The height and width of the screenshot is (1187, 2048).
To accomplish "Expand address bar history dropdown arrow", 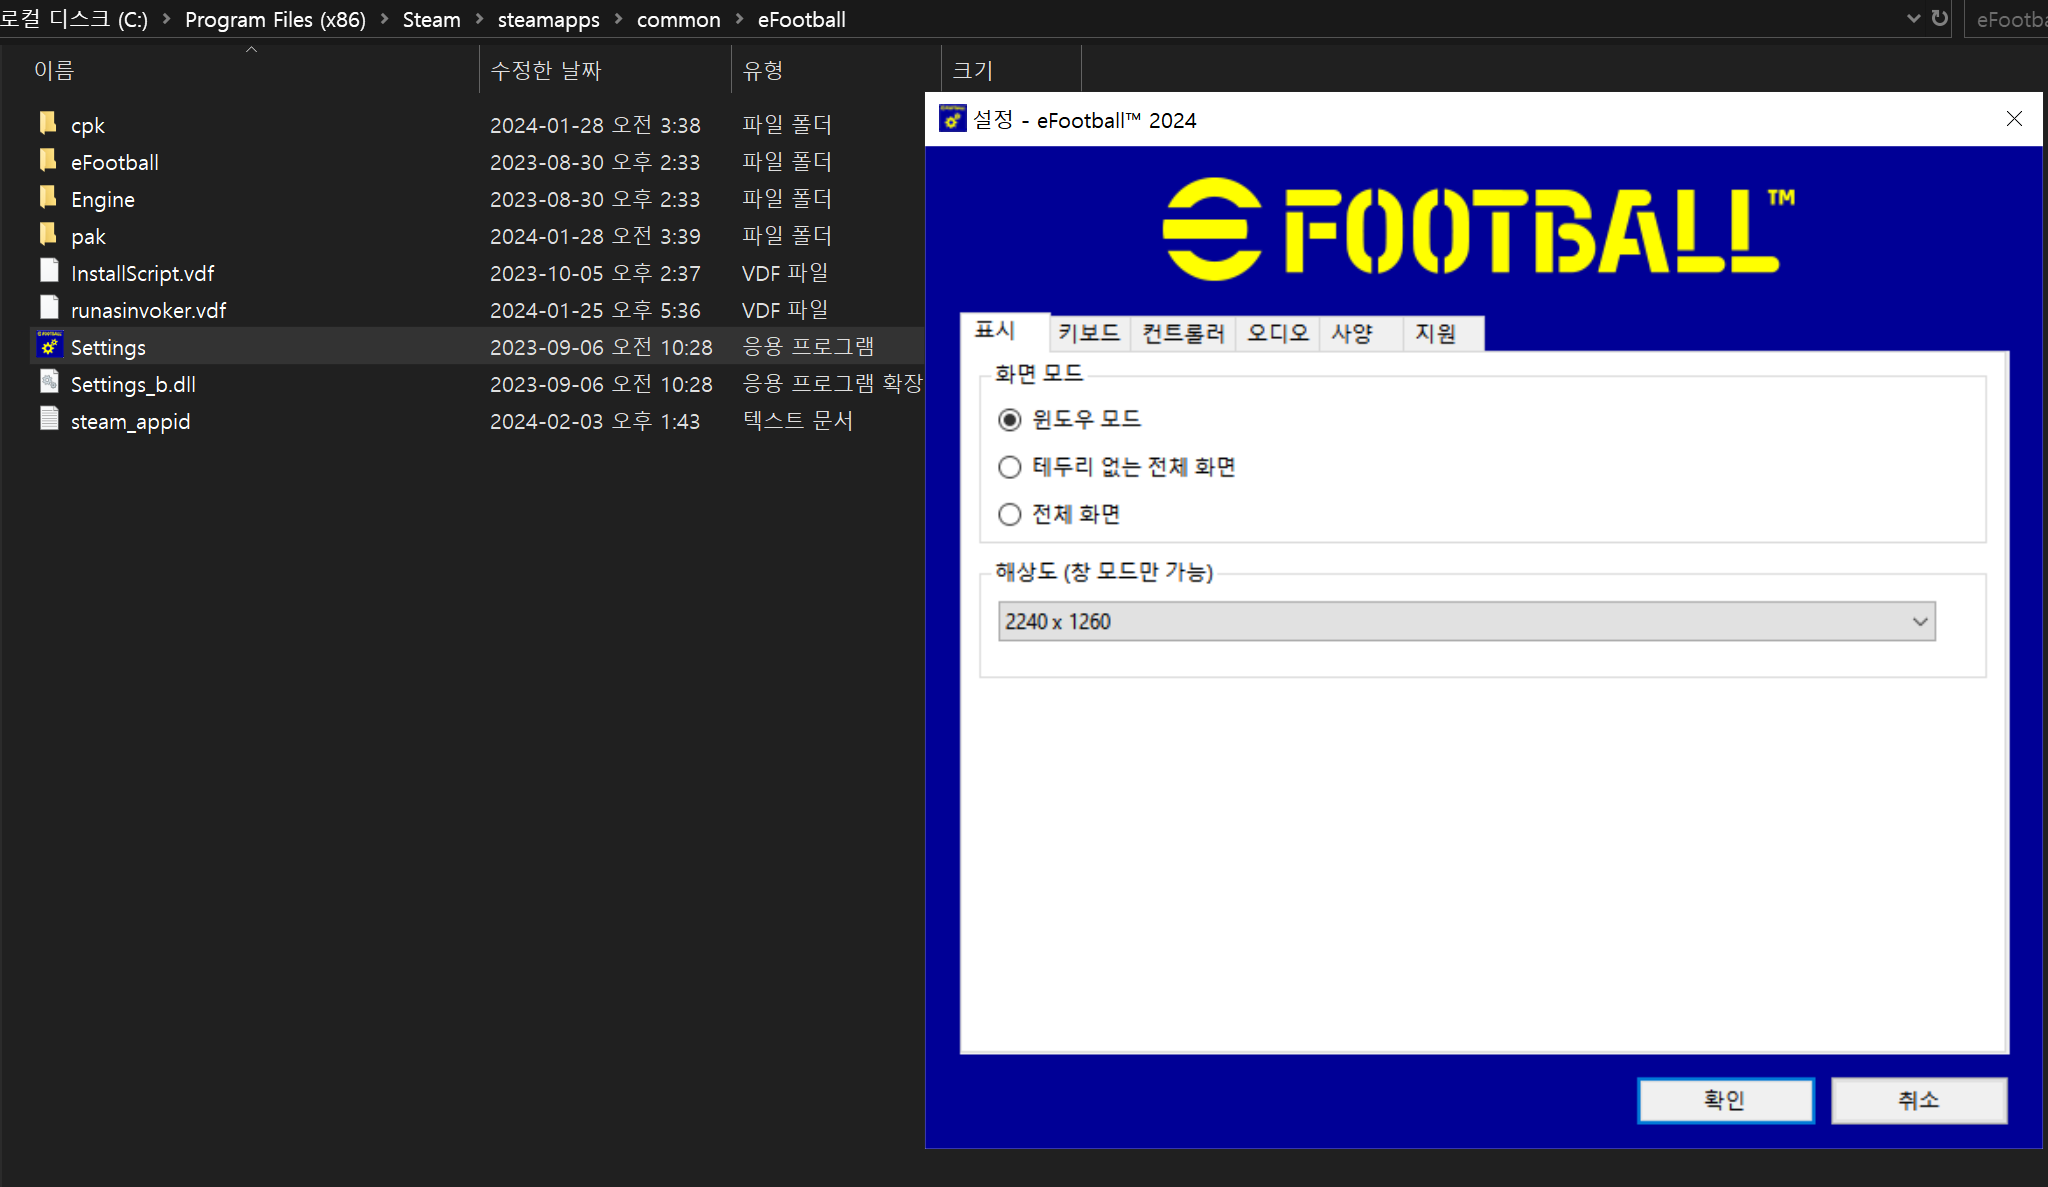I will (1914, 18).
